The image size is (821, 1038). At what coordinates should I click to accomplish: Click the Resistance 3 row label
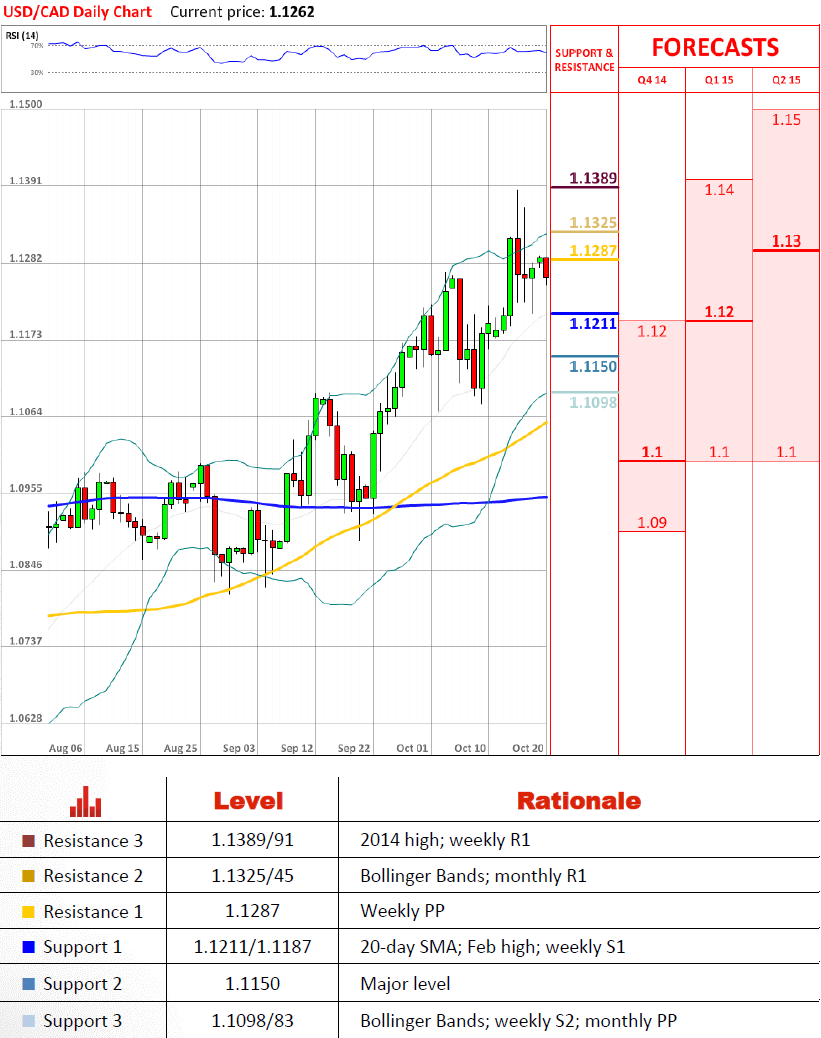click(93, 841)
